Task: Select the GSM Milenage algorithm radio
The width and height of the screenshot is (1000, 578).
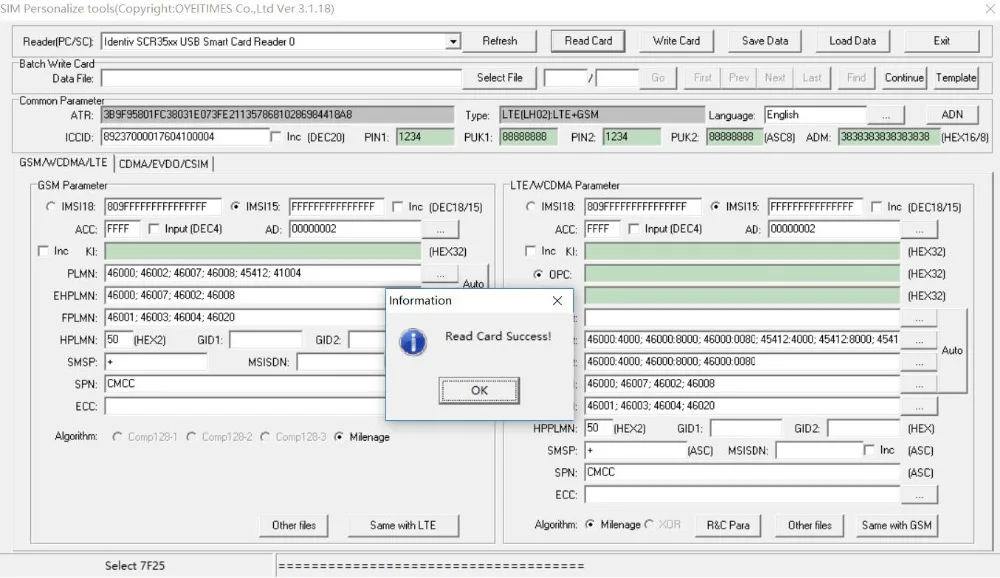Action: click(339, 437)
